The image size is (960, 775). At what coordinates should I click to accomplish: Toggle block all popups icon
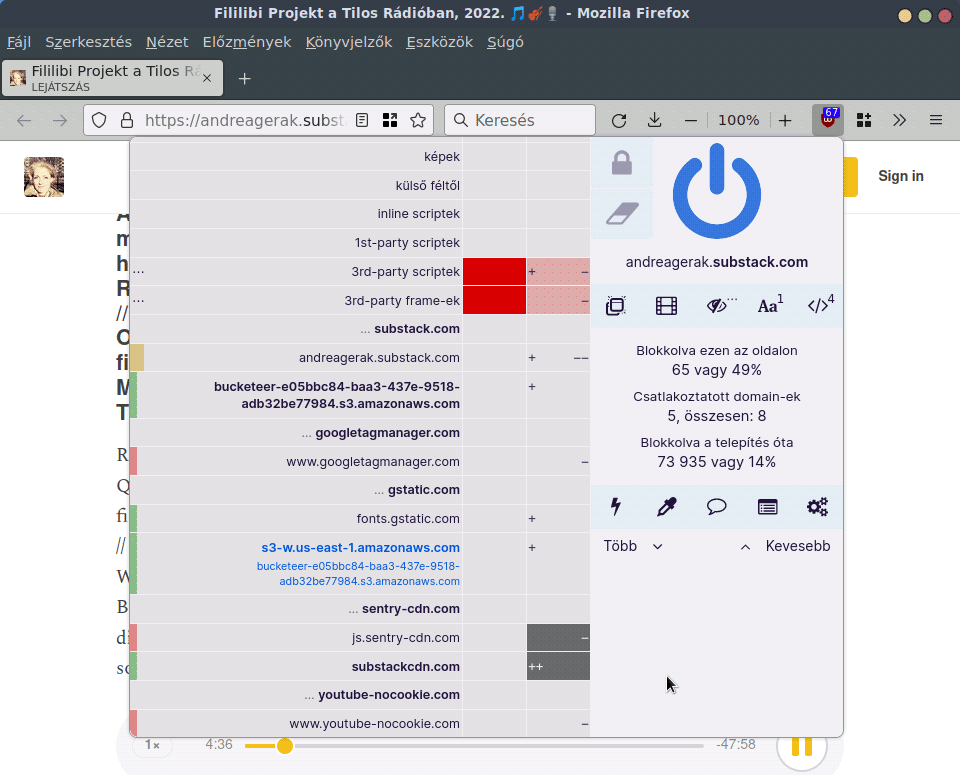(x=616, y=305)
